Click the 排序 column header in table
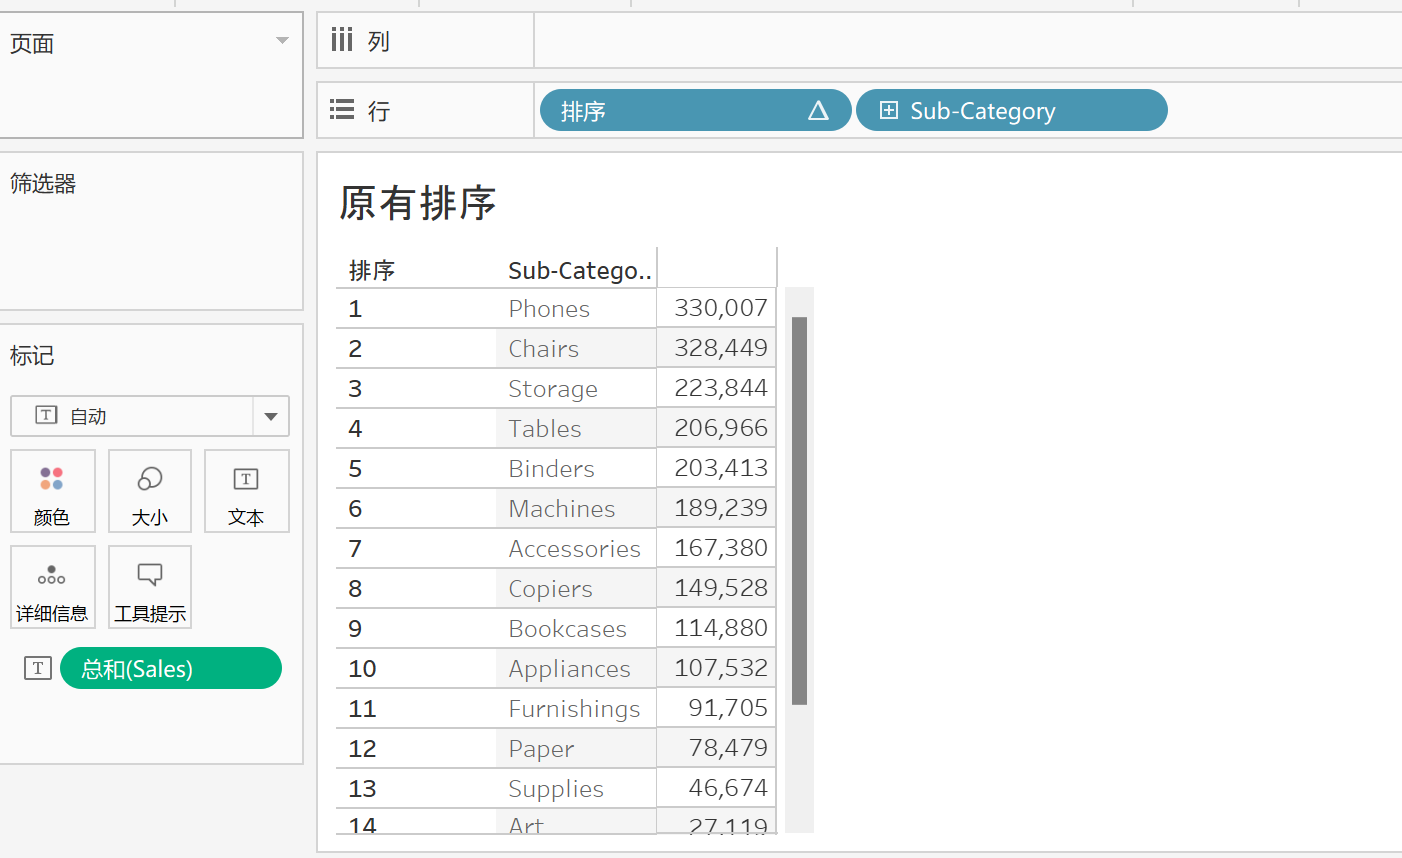 click(x=372, y=270)
